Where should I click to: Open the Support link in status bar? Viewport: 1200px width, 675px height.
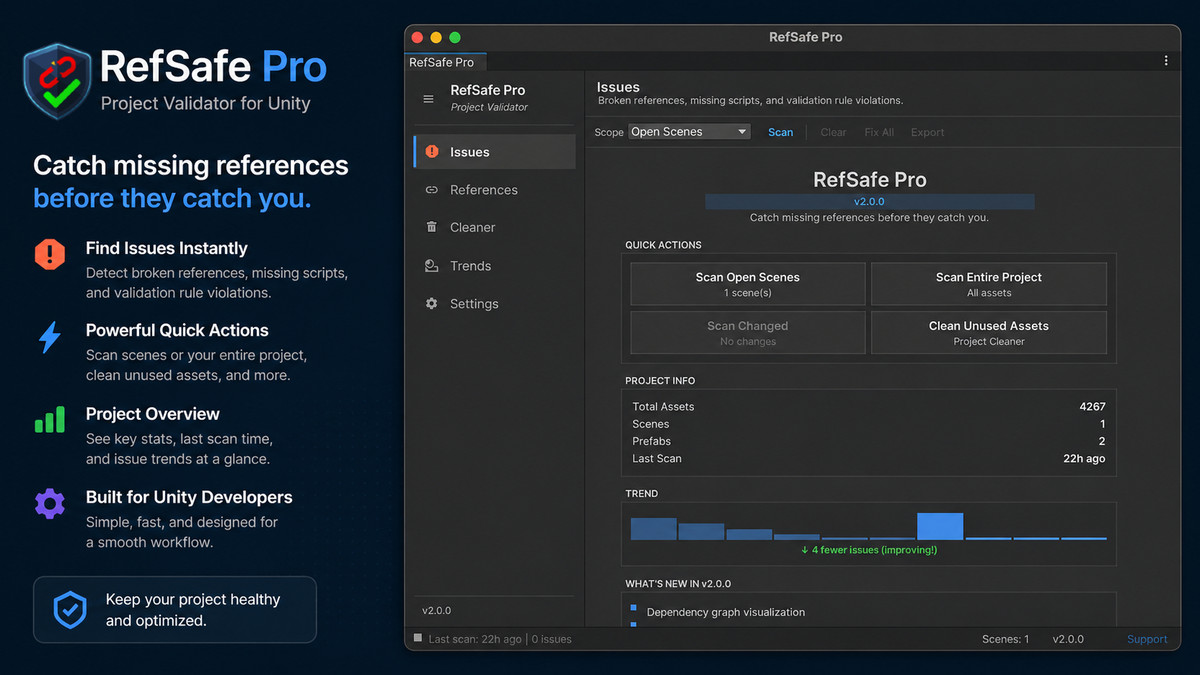tap(1147, 639)
